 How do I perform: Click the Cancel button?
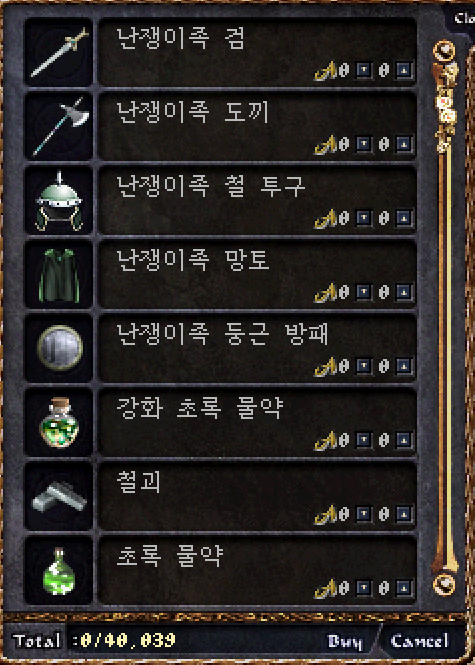tap(419, 640)
